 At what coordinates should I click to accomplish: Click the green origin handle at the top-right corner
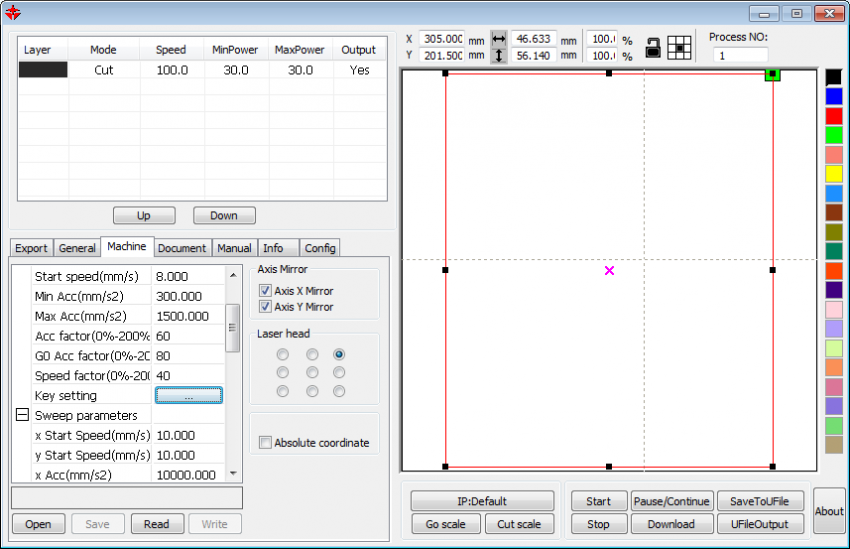[x=772, y=74]
